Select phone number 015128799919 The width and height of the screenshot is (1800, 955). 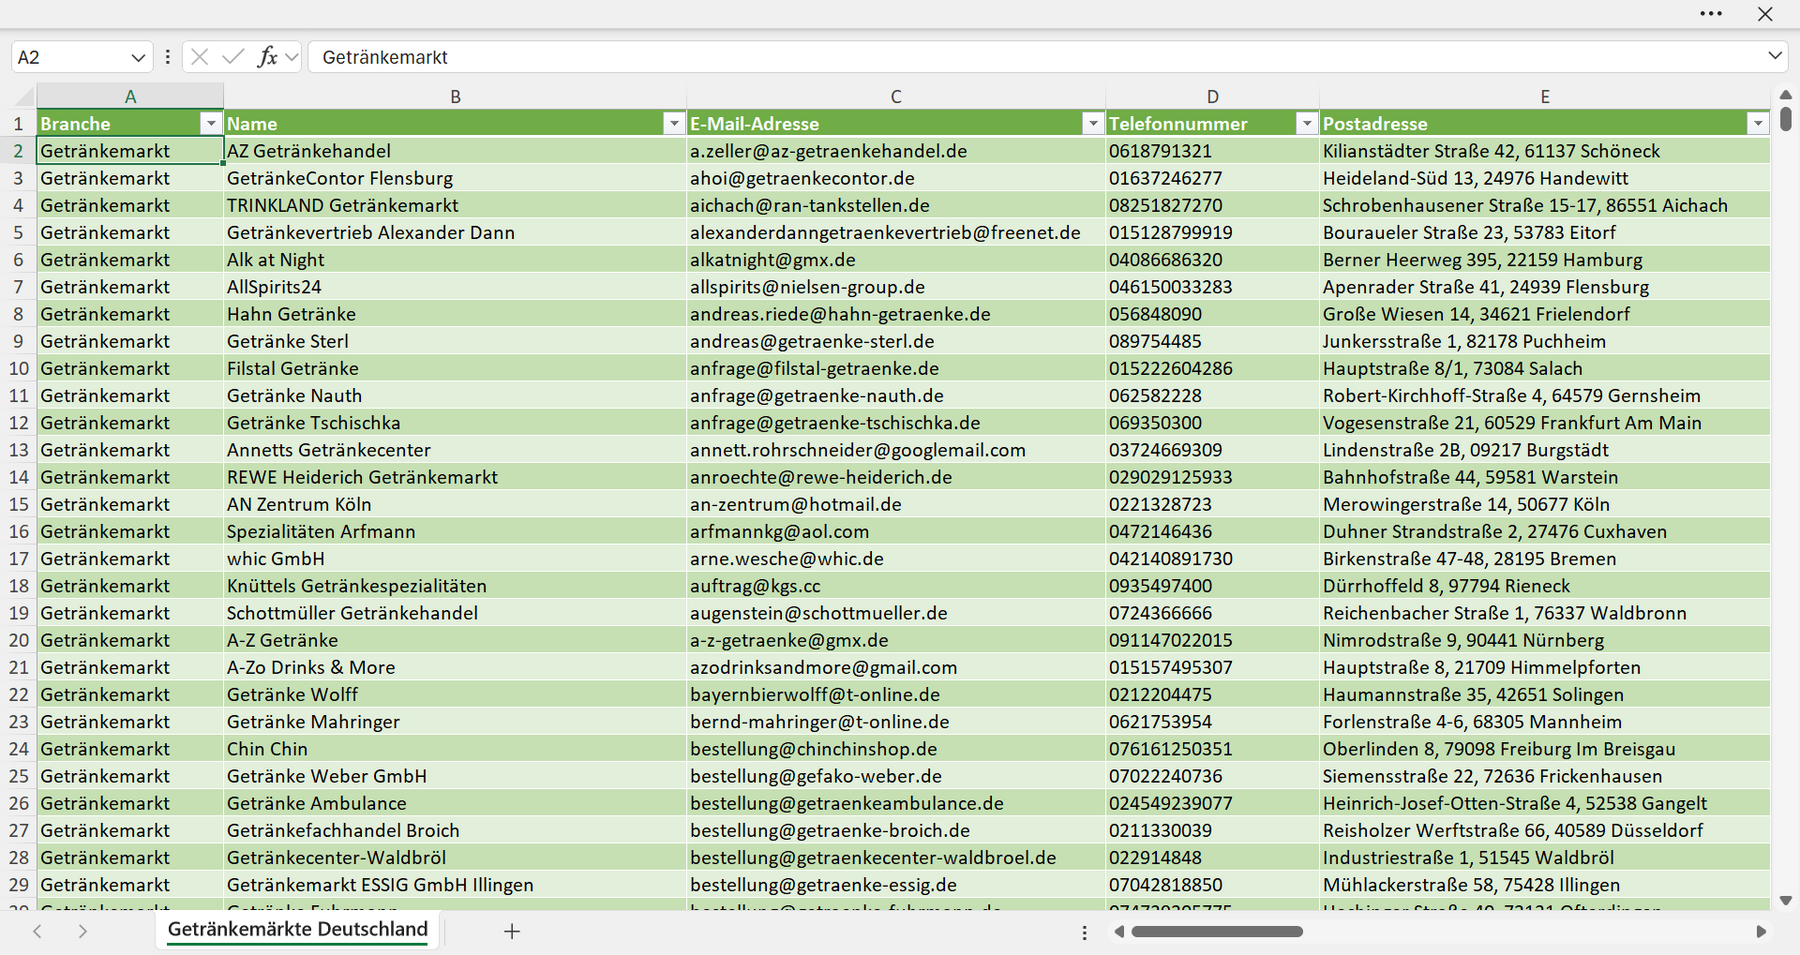click(x=1212, y=232)
